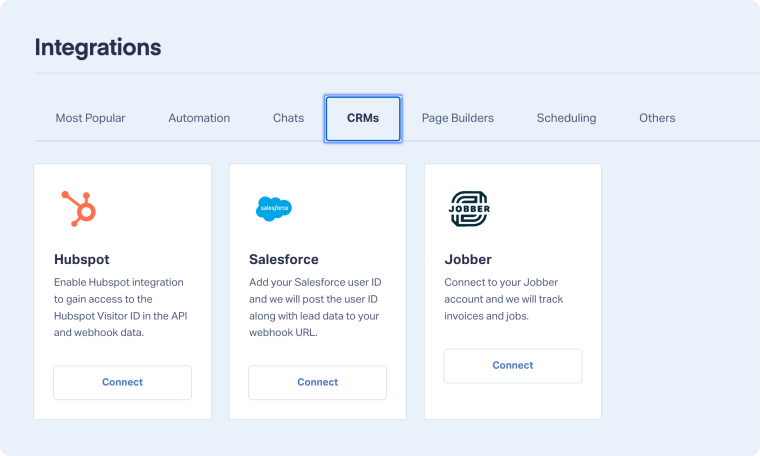Connect the Jobber integration
This screenshot has width=760, height=456.
[513, 365]
